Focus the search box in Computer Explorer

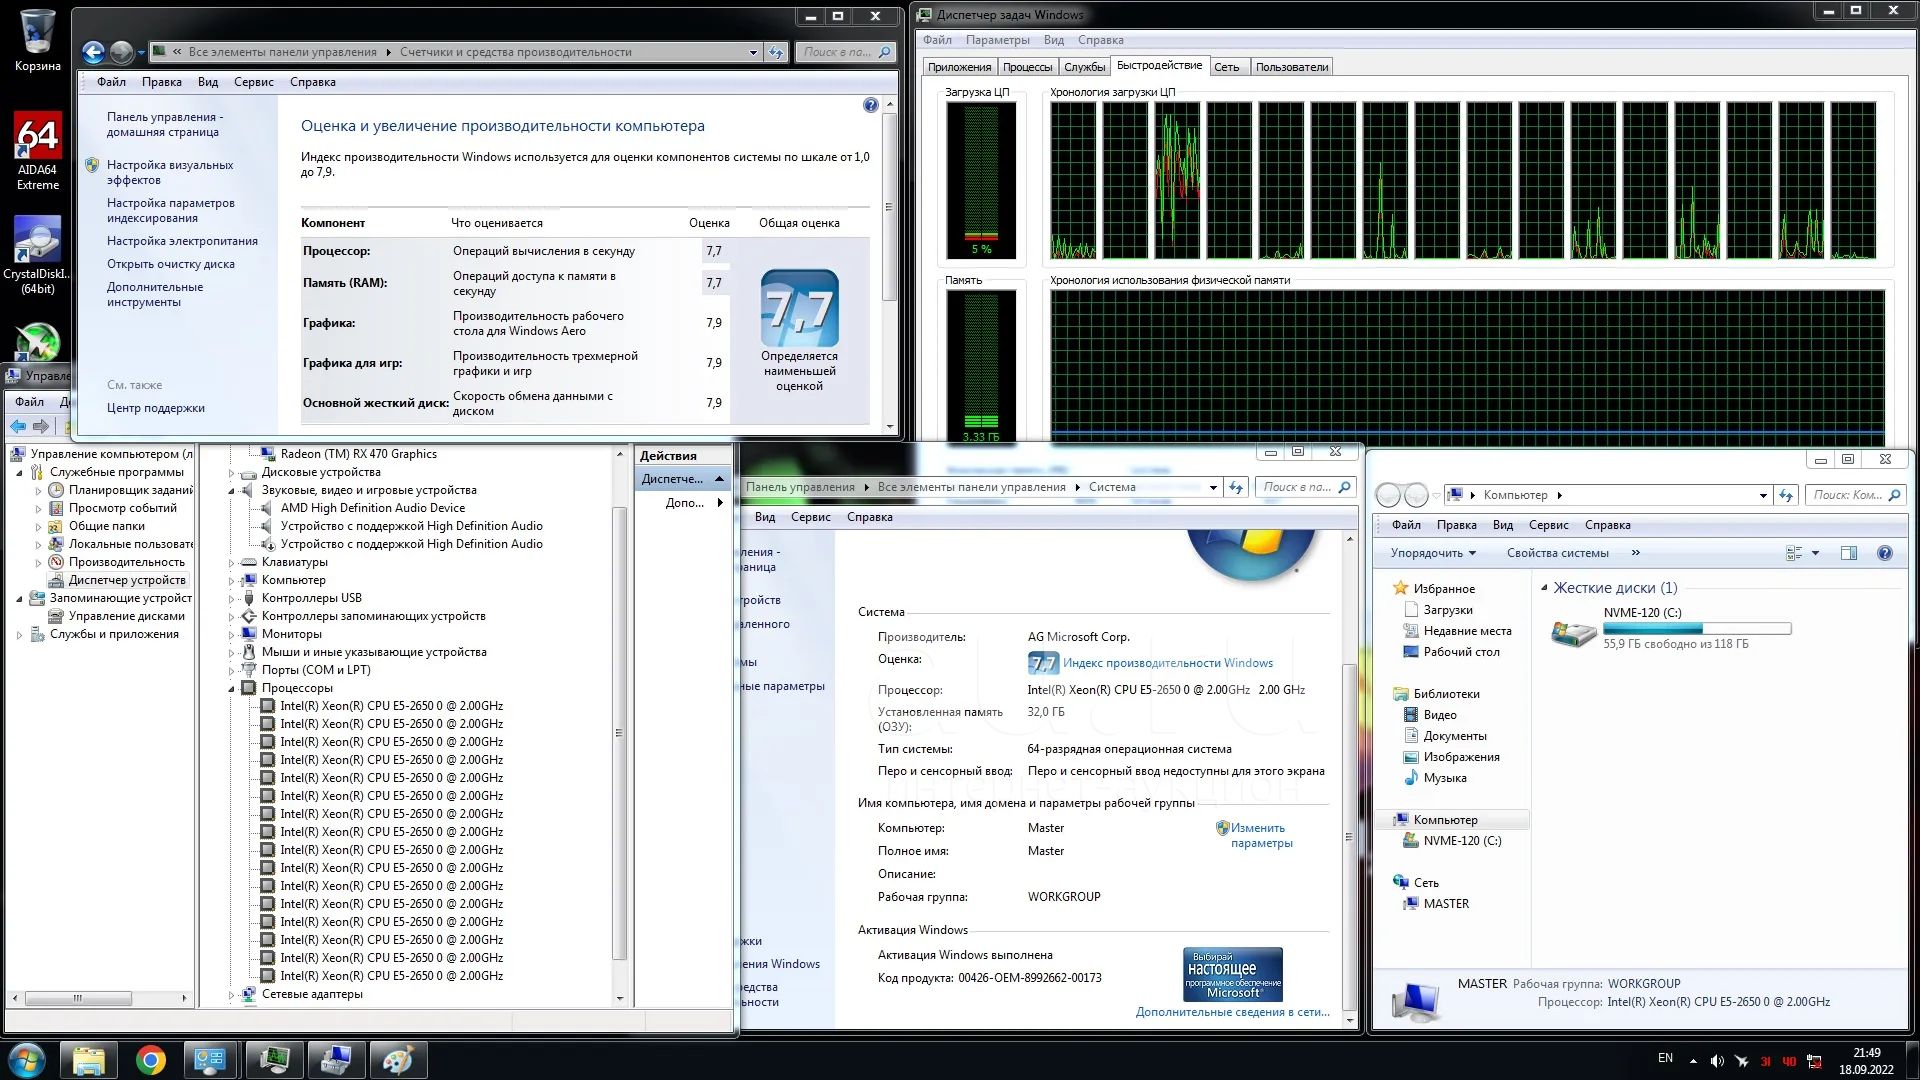[x=1848, y=495]
